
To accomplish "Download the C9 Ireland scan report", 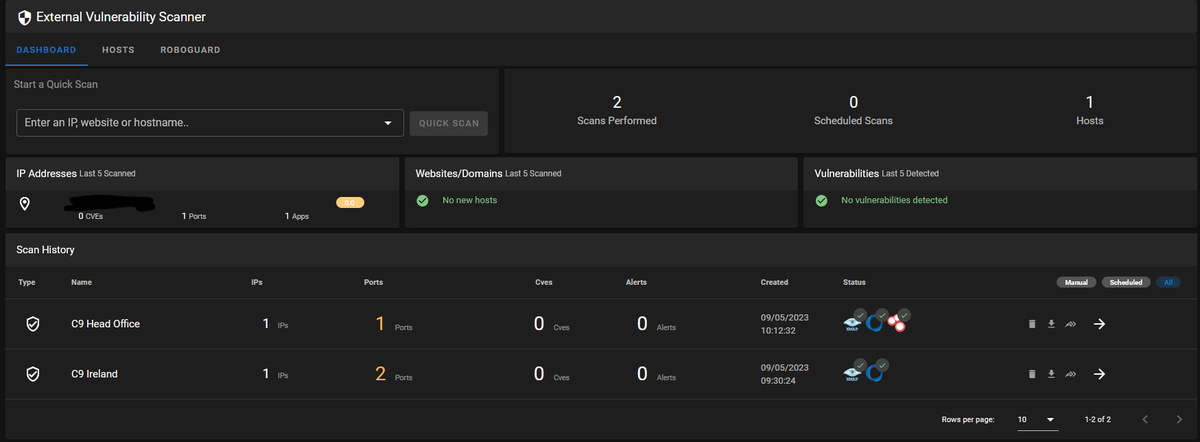I will click(1051, 374).
